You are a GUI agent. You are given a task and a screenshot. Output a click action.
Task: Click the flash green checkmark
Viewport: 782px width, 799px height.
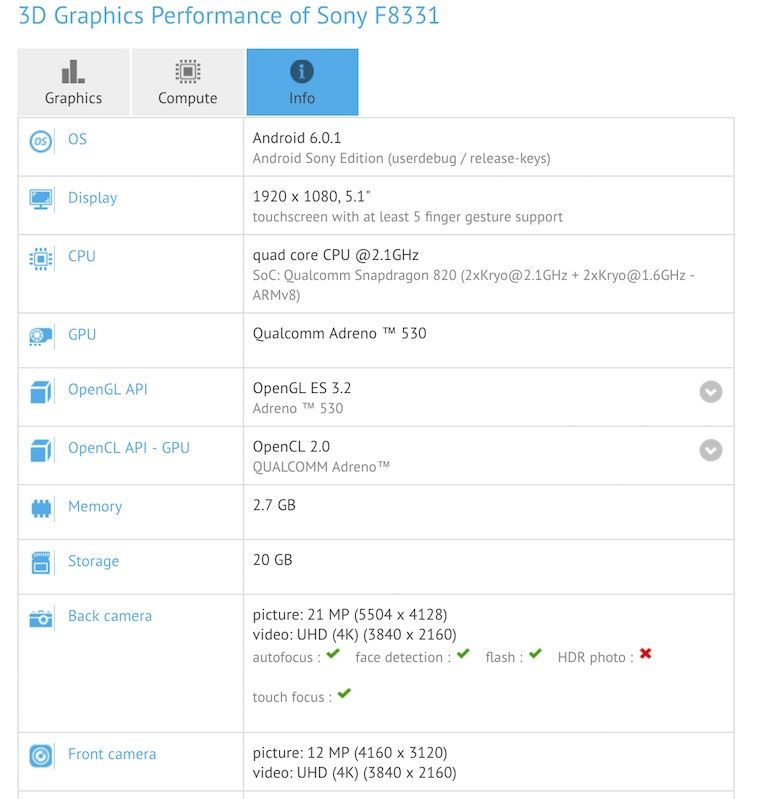pos(535,653)
